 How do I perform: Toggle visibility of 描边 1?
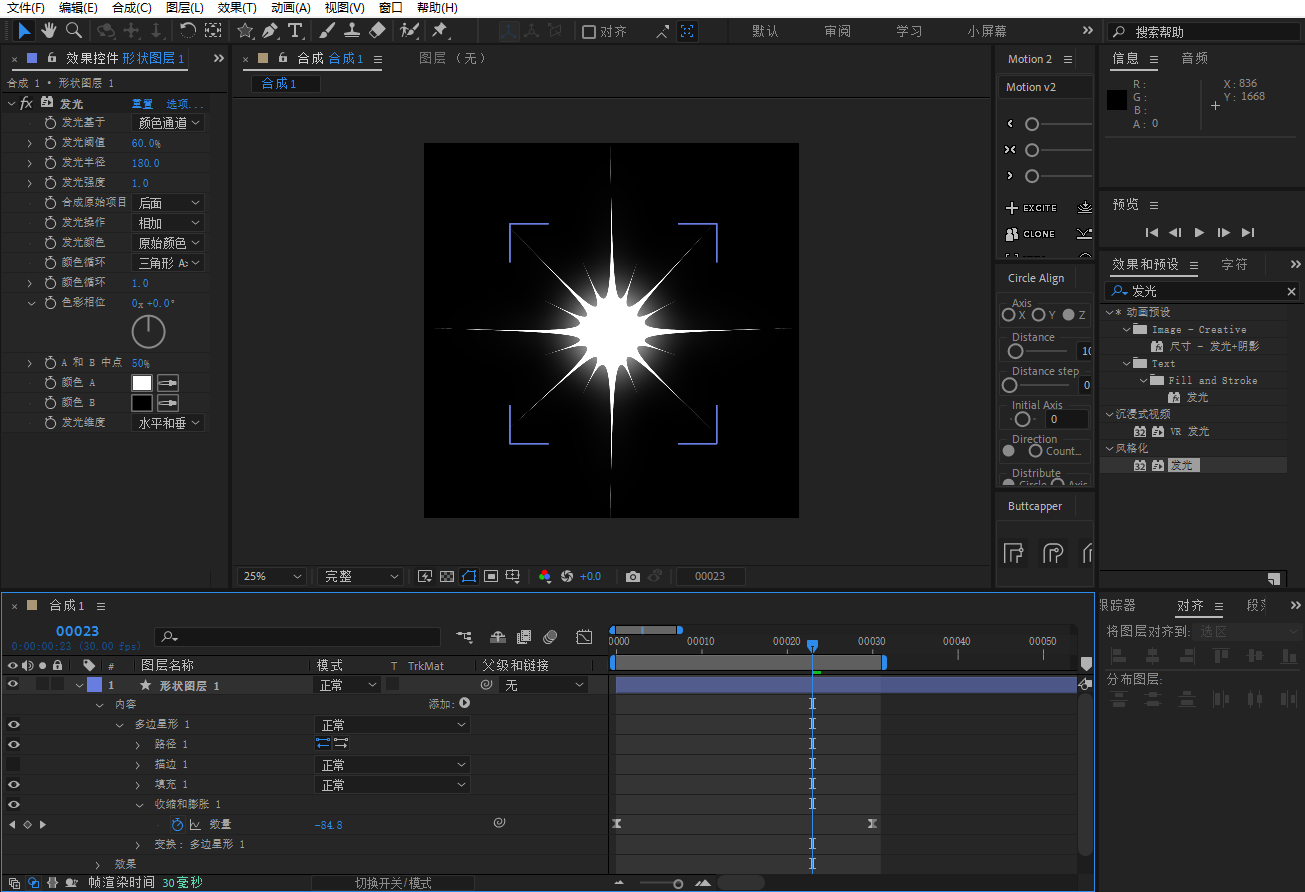(13, 765)
